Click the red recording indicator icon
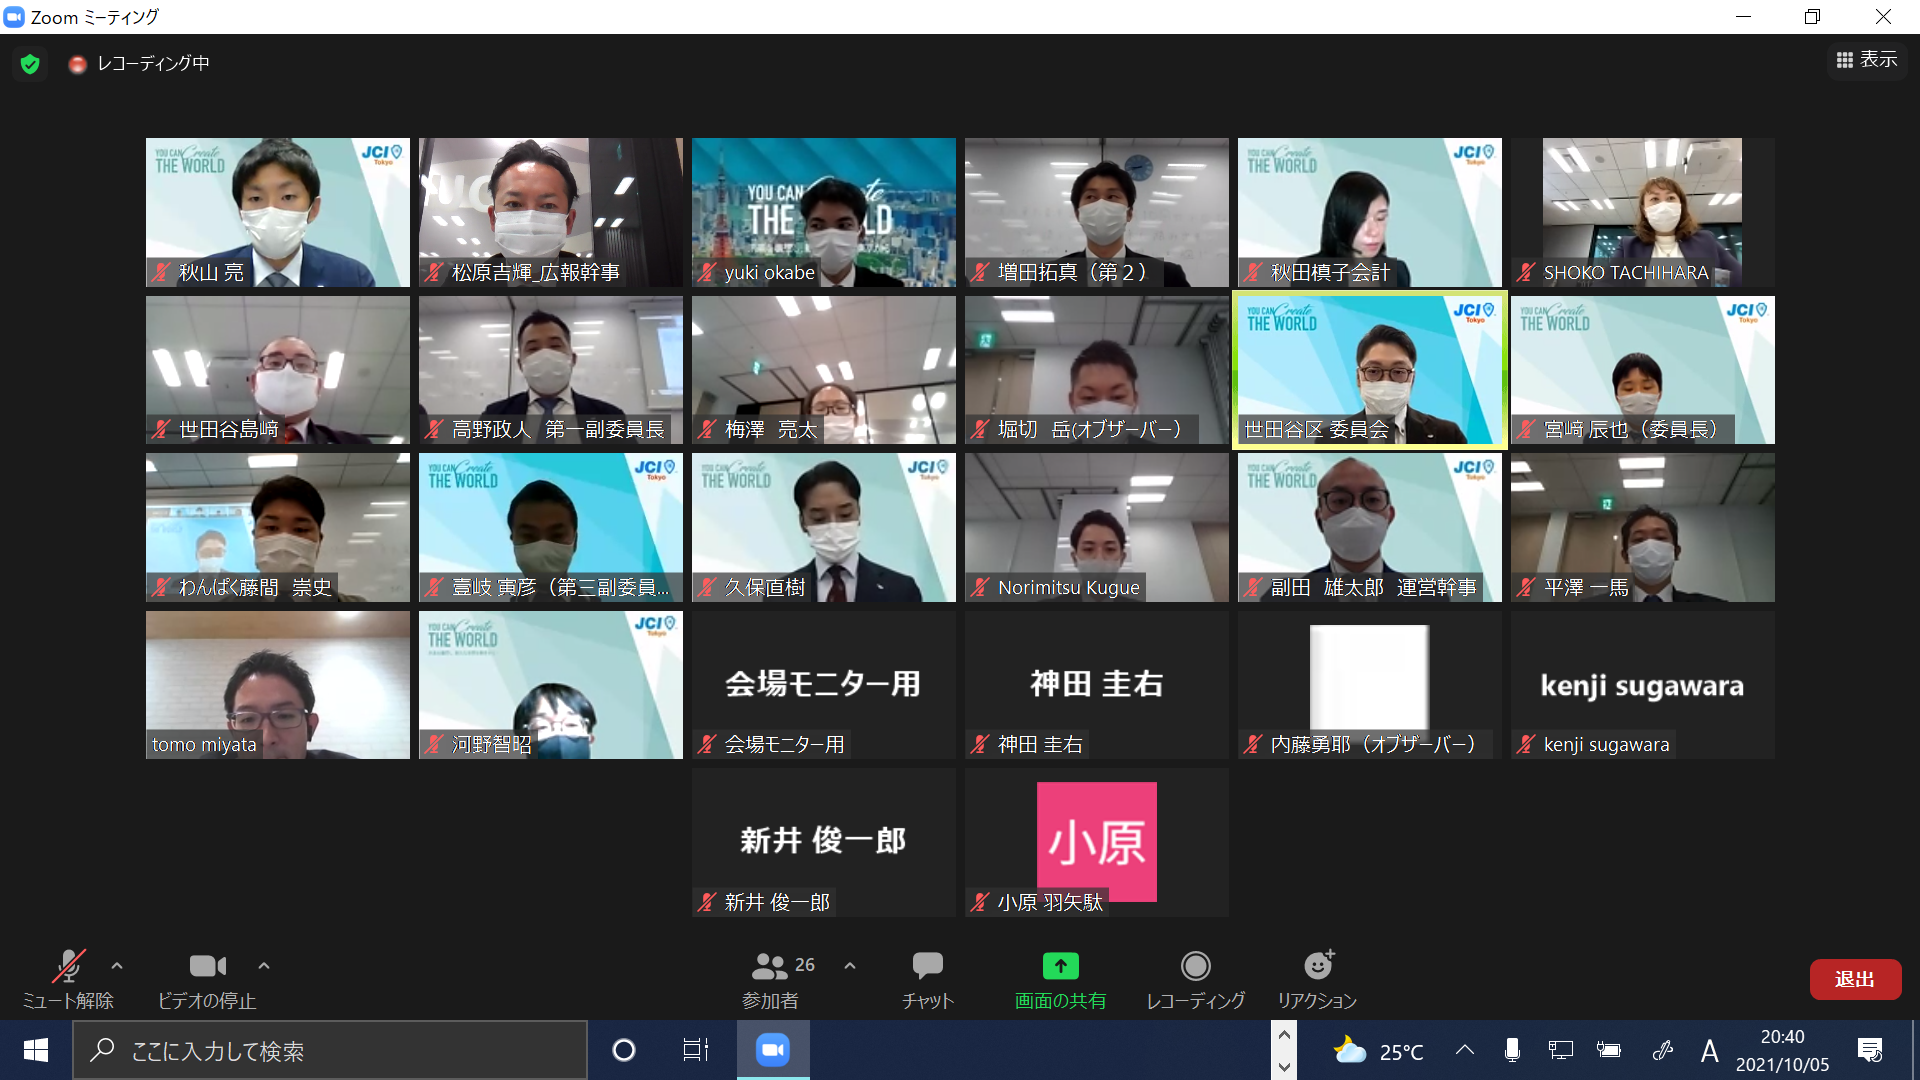This screenshot has width=1920, height=1080. pos(77,64)
